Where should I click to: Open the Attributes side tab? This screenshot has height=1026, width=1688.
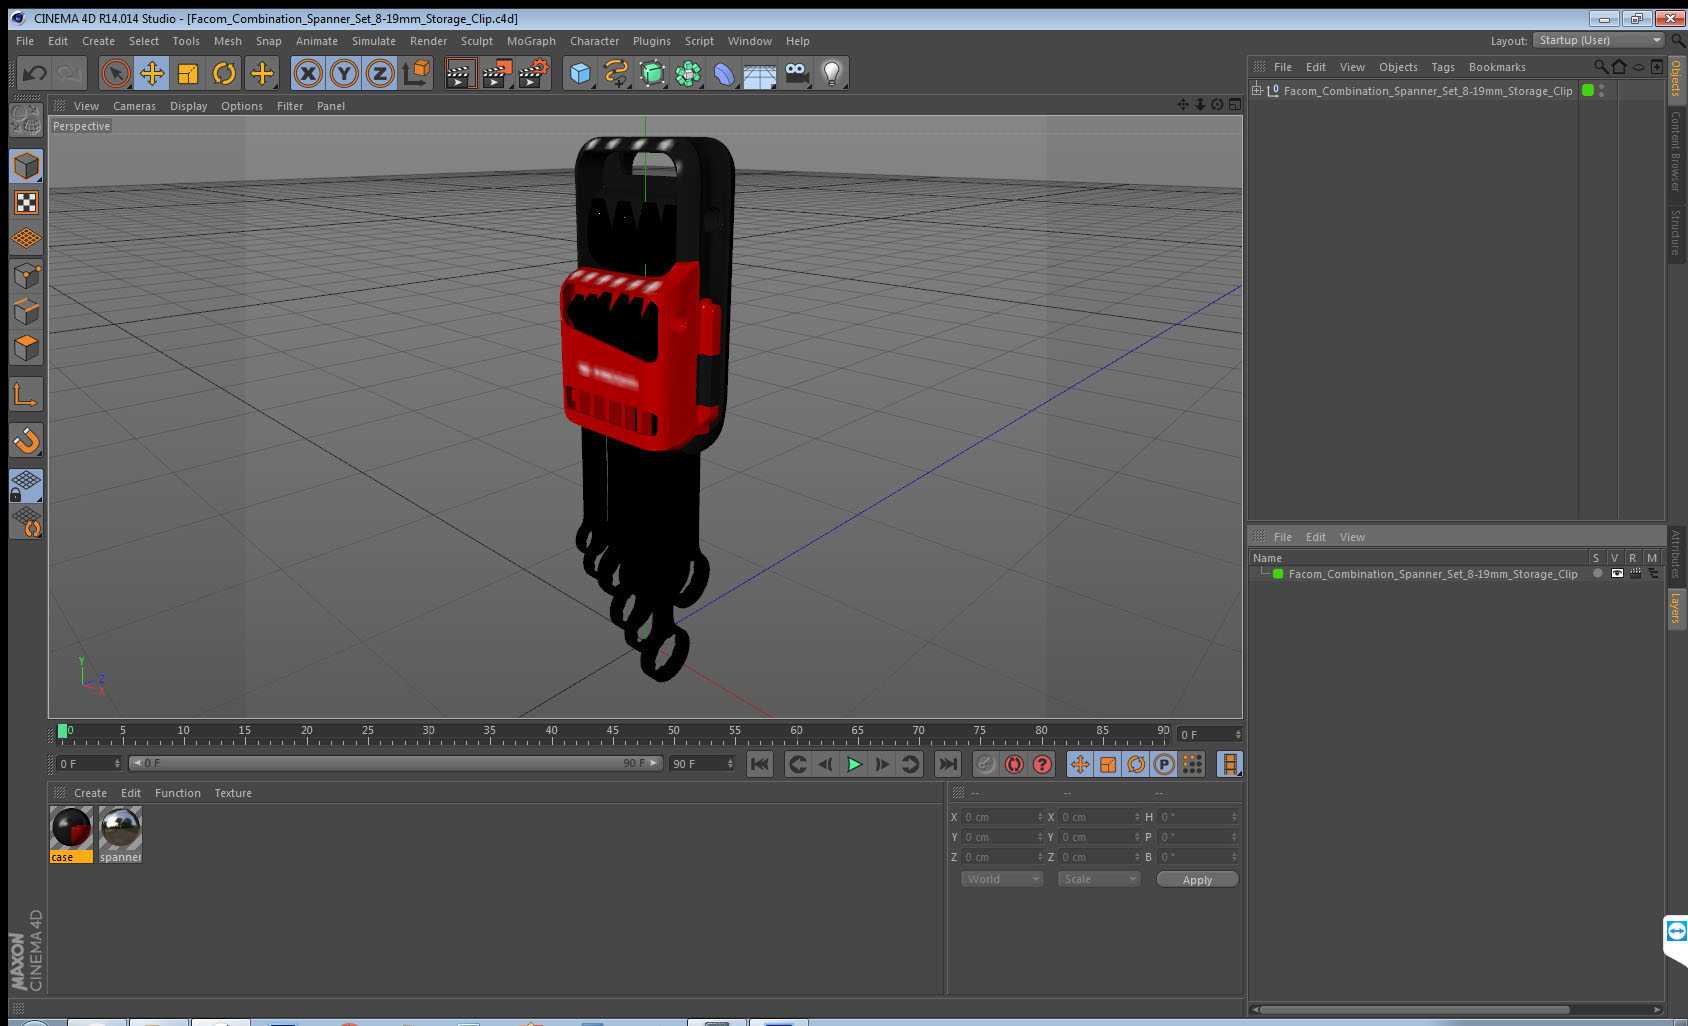click(x=1676, y=554)
